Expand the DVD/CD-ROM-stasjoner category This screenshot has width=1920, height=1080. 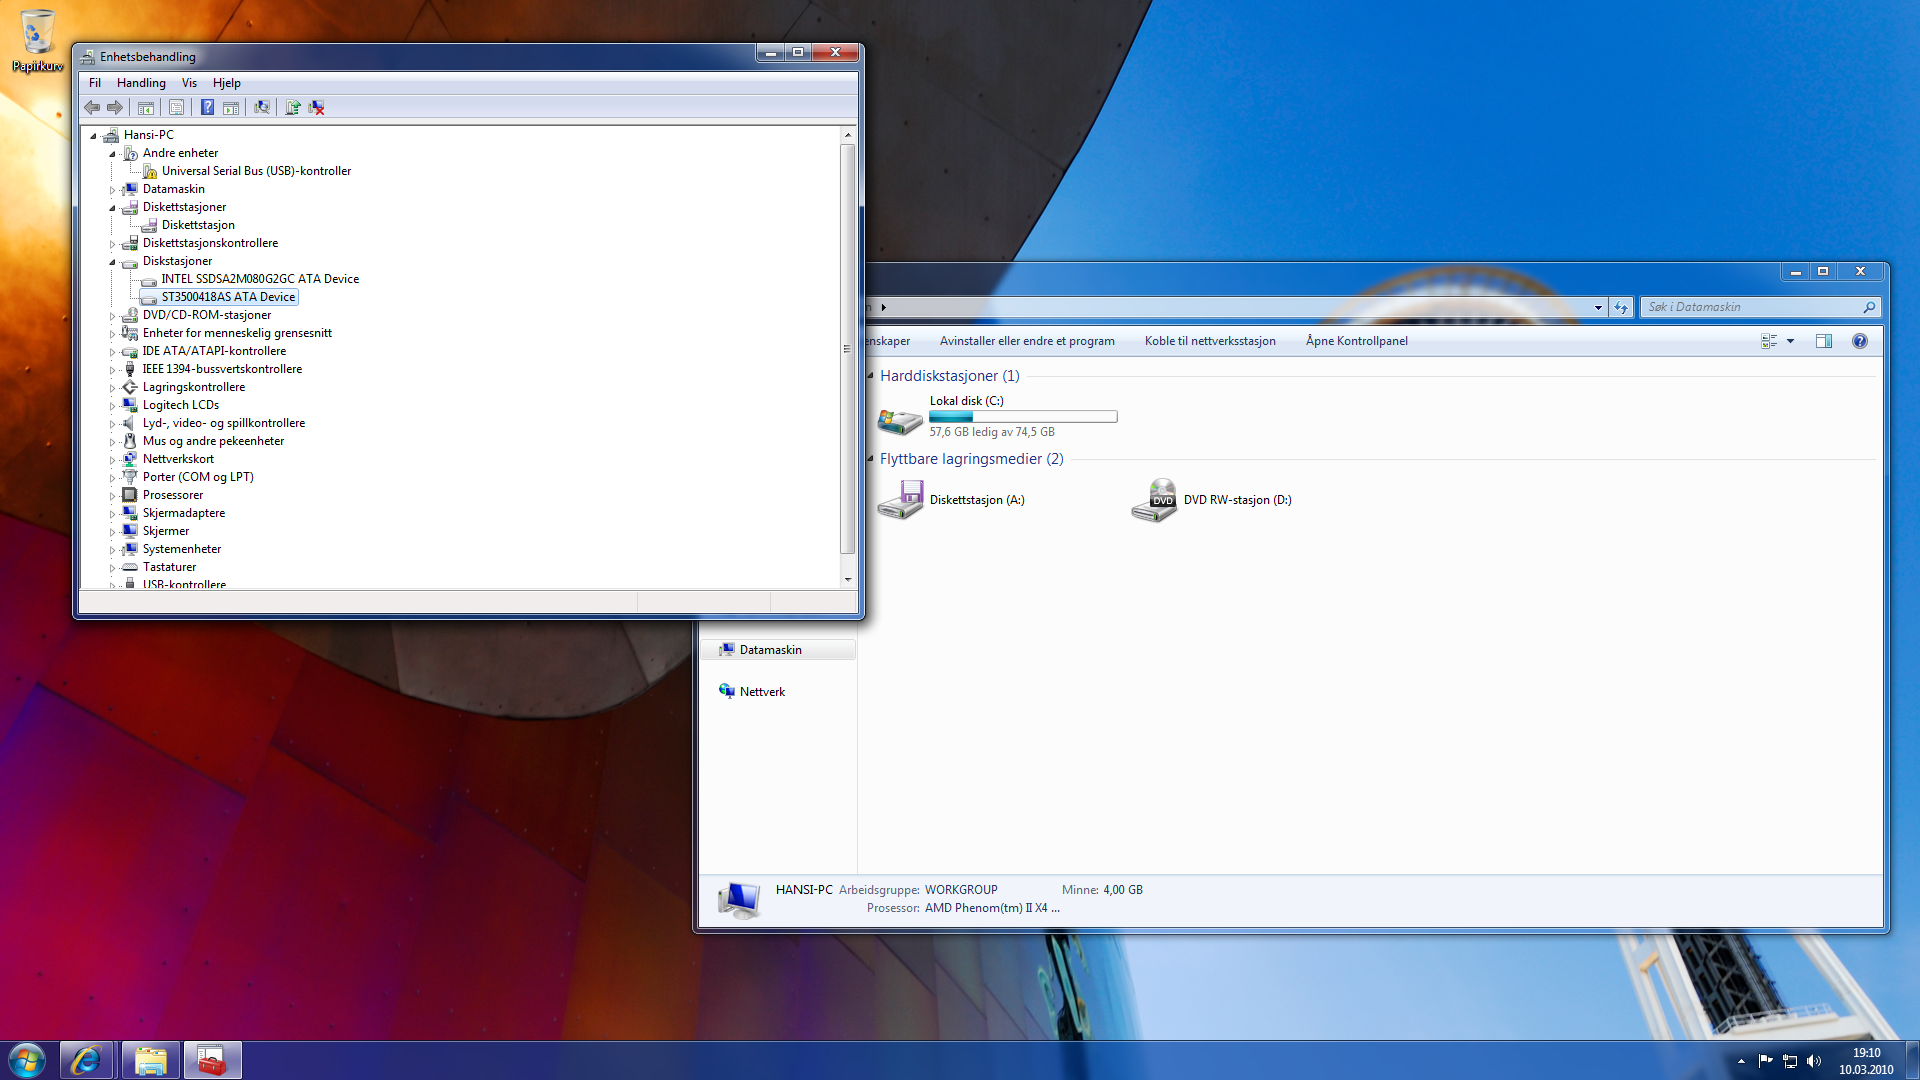point(112,316)
